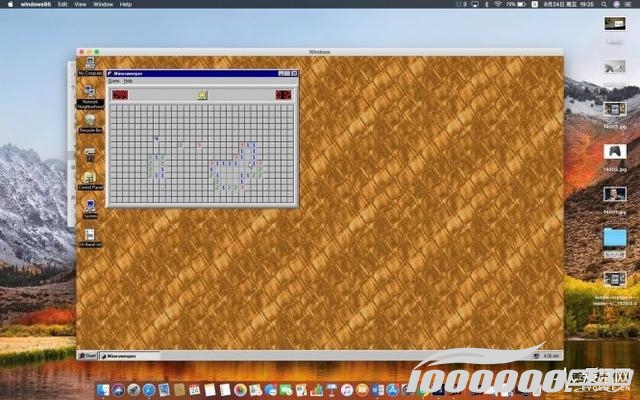640x400 pixels.
Task: Open the Window menu in macOS menu bar
Action: coord(103,4)
